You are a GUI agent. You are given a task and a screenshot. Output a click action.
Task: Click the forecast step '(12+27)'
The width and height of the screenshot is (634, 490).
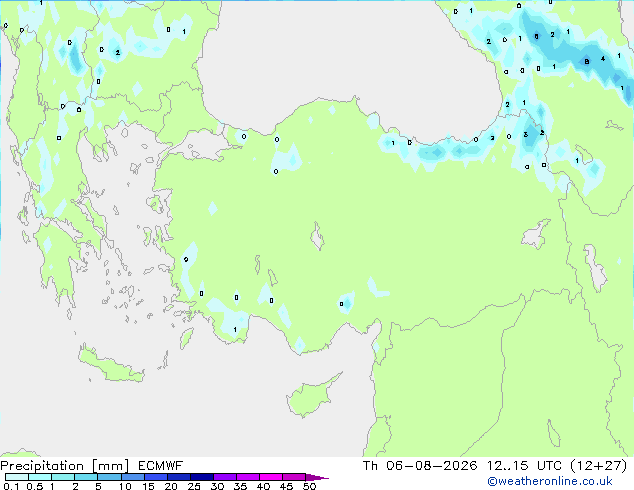tap(598, 466)
